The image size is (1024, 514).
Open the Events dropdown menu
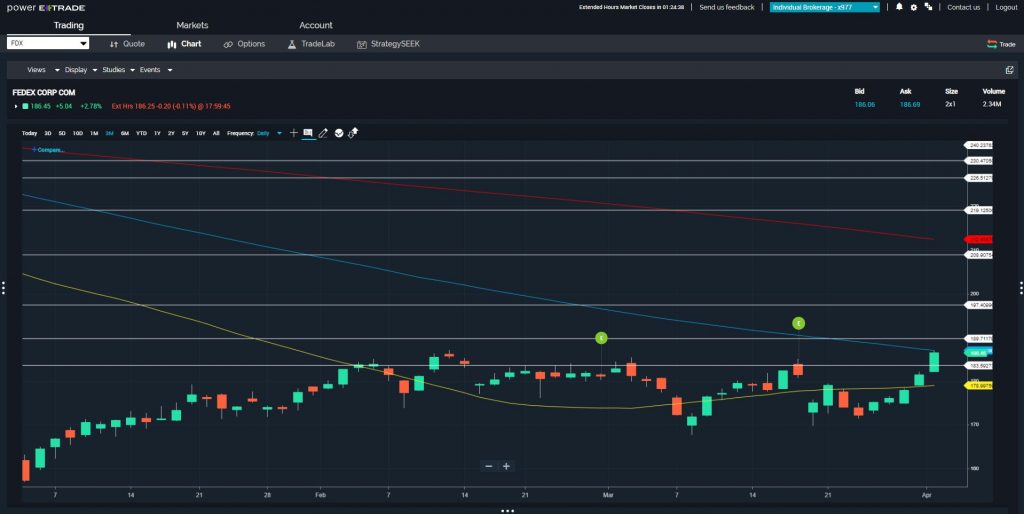pos(156,70)
